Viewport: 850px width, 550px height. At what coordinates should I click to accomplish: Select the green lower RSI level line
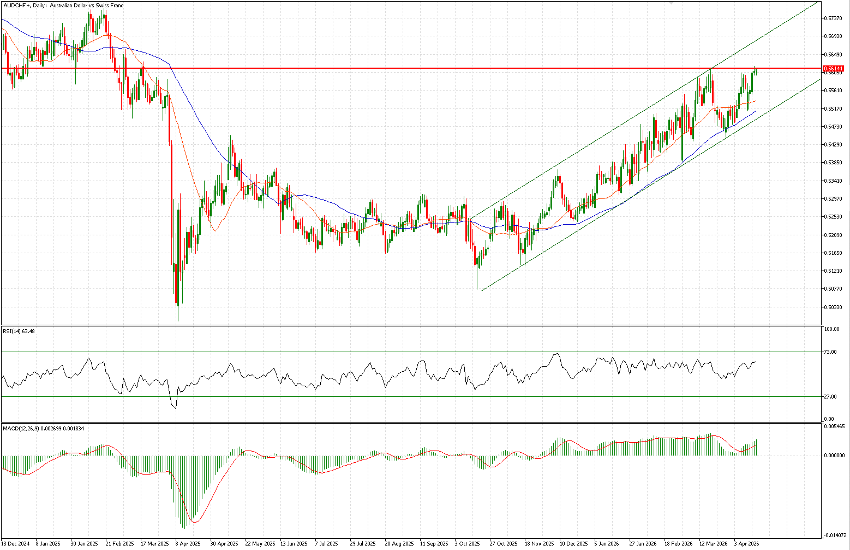point(400,396)
